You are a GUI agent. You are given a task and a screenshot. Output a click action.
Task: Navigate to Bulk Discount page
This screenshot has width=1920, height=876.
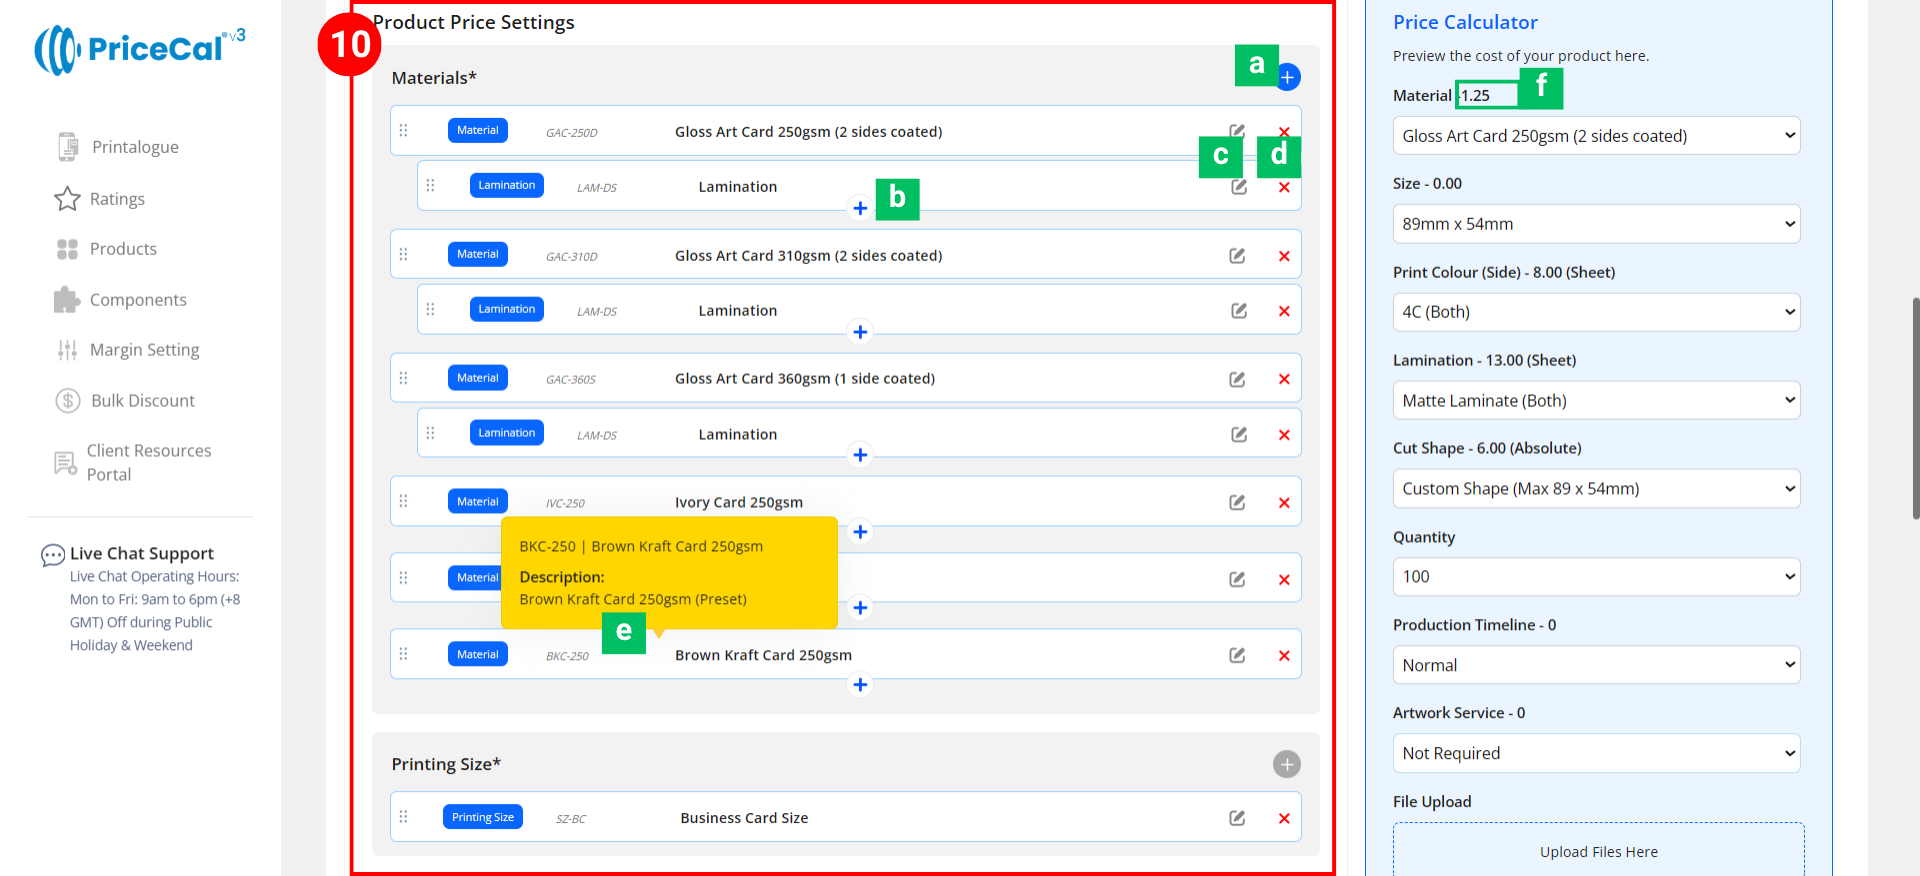pos(142,401)
